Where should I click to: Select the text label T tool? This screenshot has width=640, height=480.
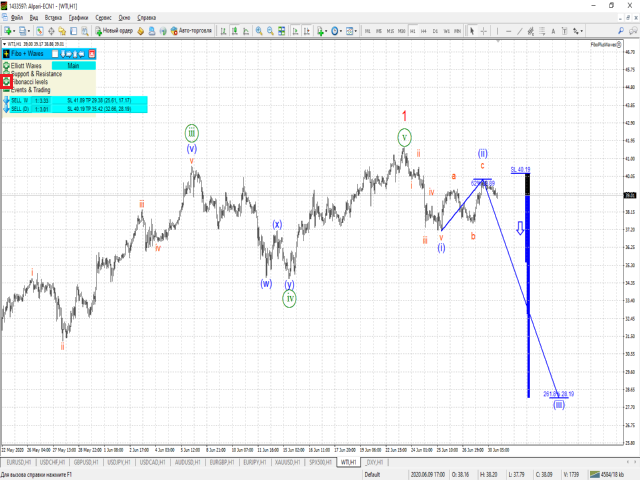click(x=564, y=31)
